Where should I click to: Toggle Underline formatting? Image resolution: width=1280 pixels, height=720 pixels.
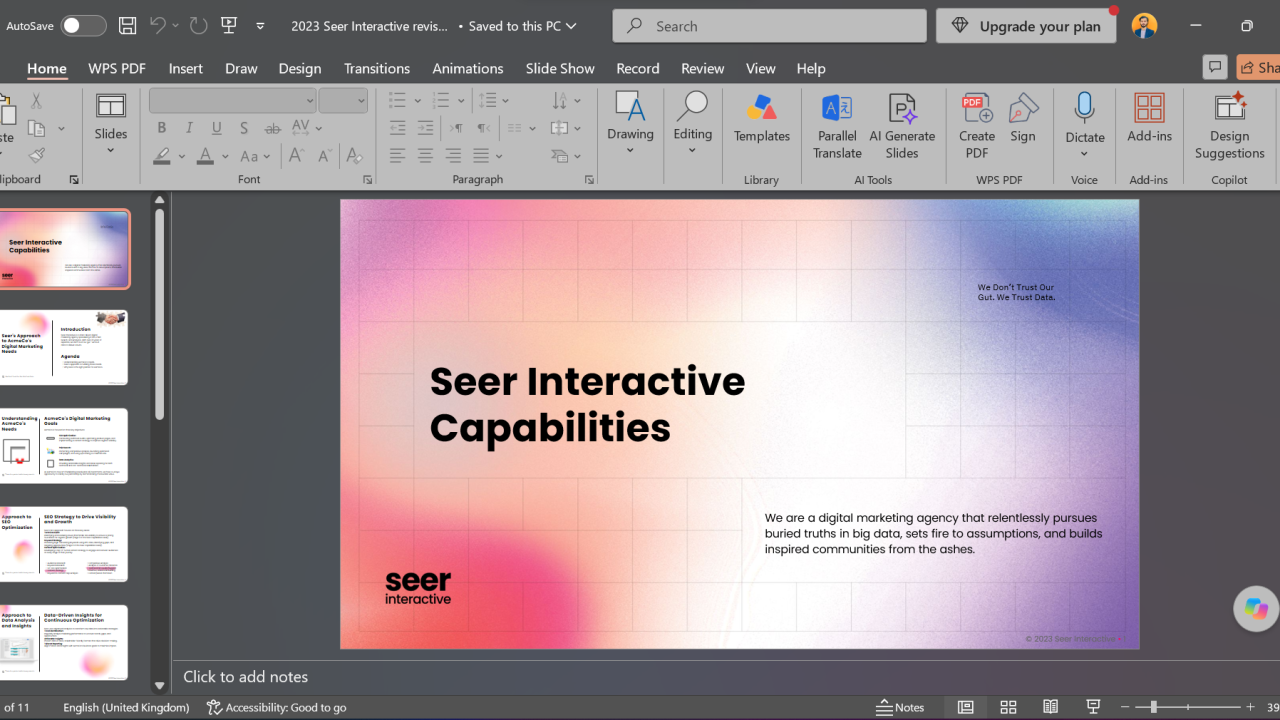click(217, 128)
